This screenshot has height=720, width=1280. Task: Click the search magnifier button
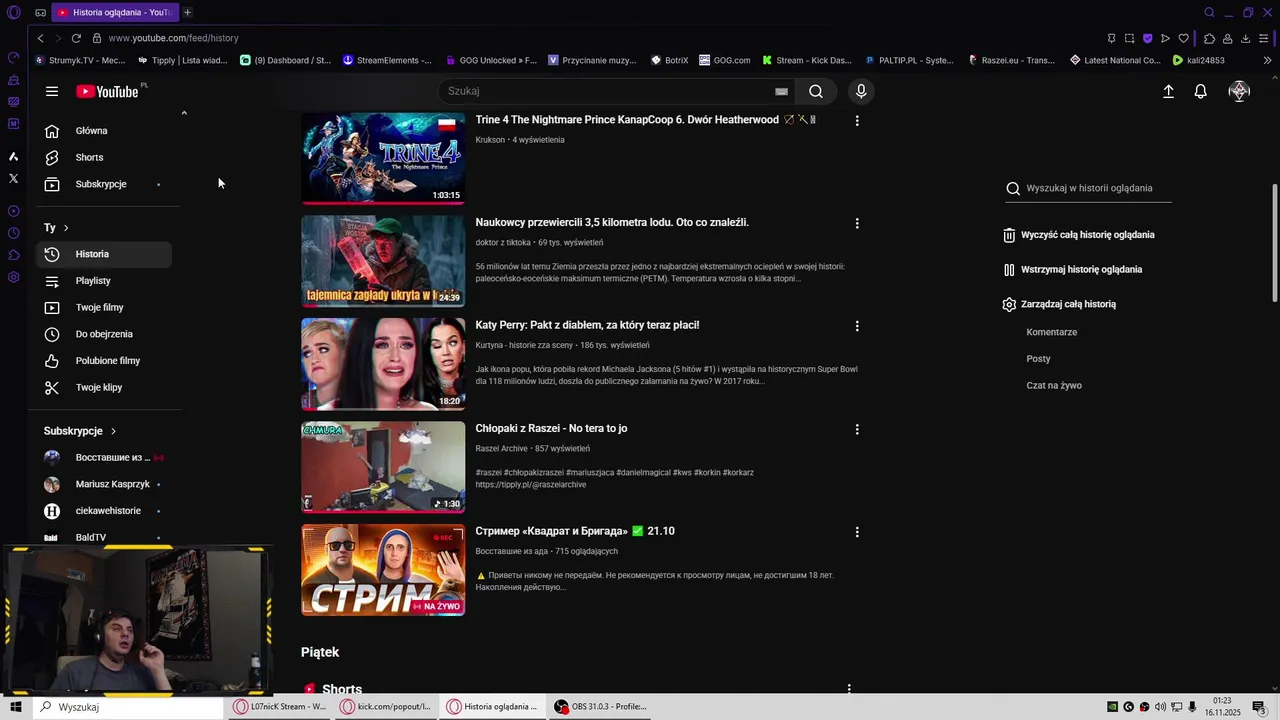(816, 91)
